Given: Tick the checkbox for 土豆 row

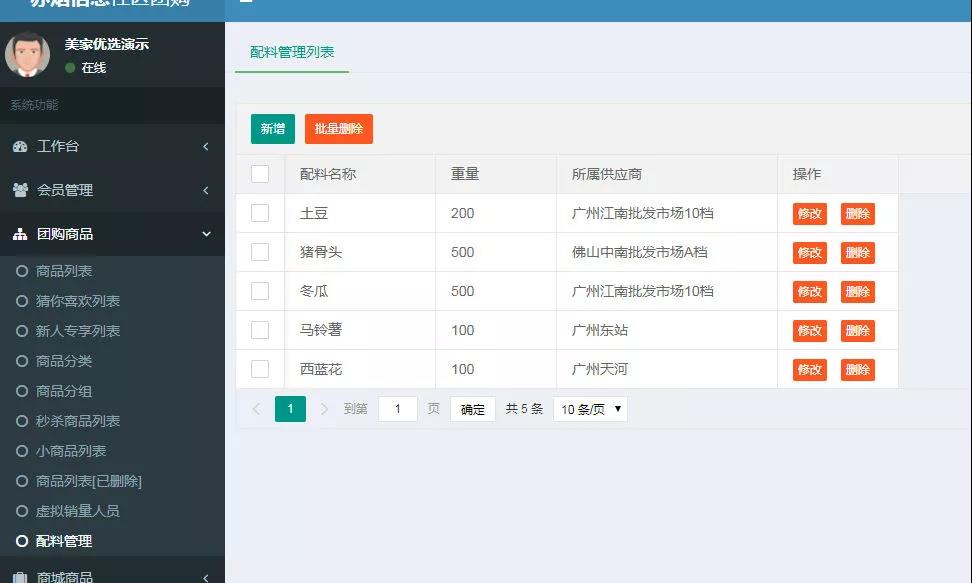Looking at the screenshot, I should click(260, 213).
